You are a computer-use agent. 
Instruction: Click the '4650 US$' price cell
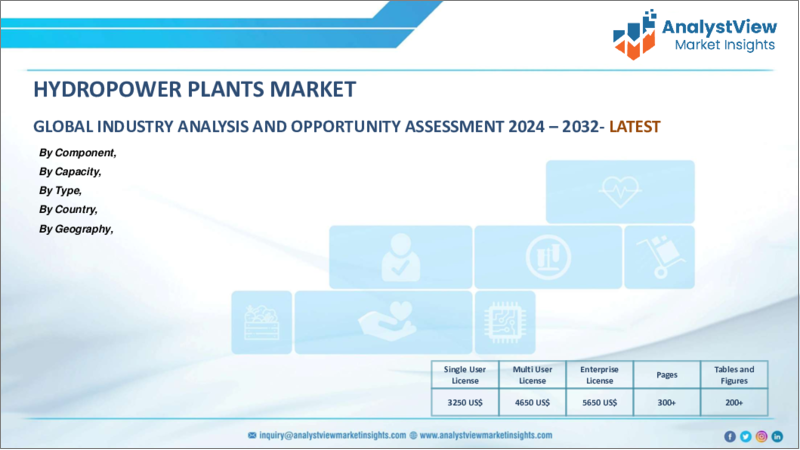pyautogui.click(x=532, y=403)
